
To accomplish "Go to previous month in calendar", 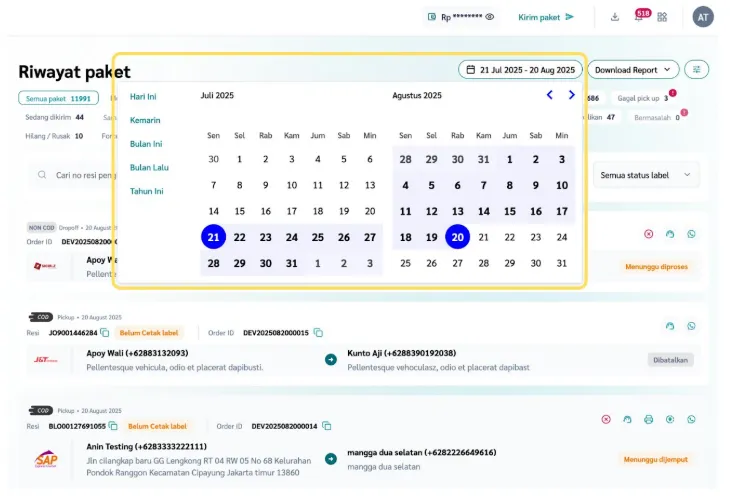I will pos(549,95).
